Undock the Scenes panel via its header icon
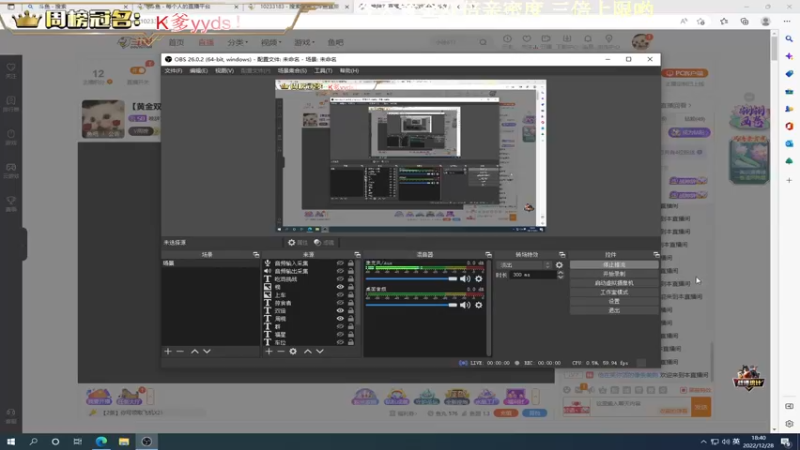800x450 pixels. [256, 255]
